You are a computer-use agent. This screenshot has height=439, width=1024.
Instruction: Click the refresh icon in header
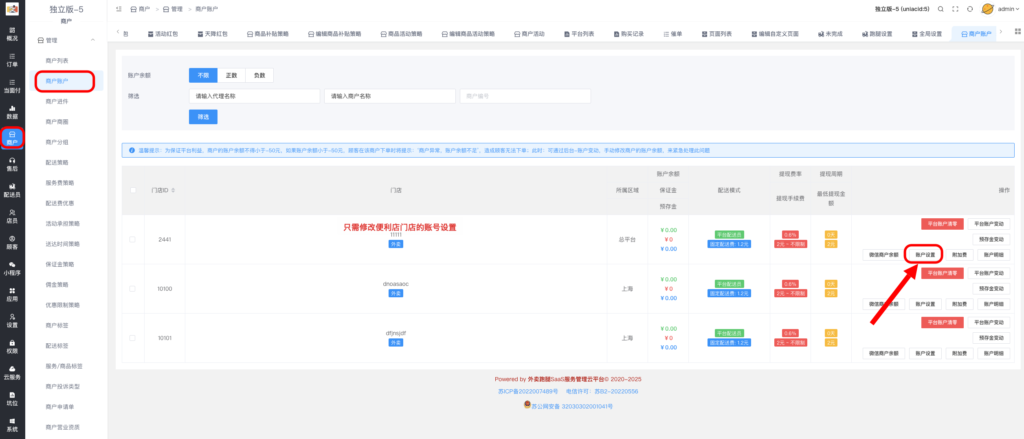[970, 9]
